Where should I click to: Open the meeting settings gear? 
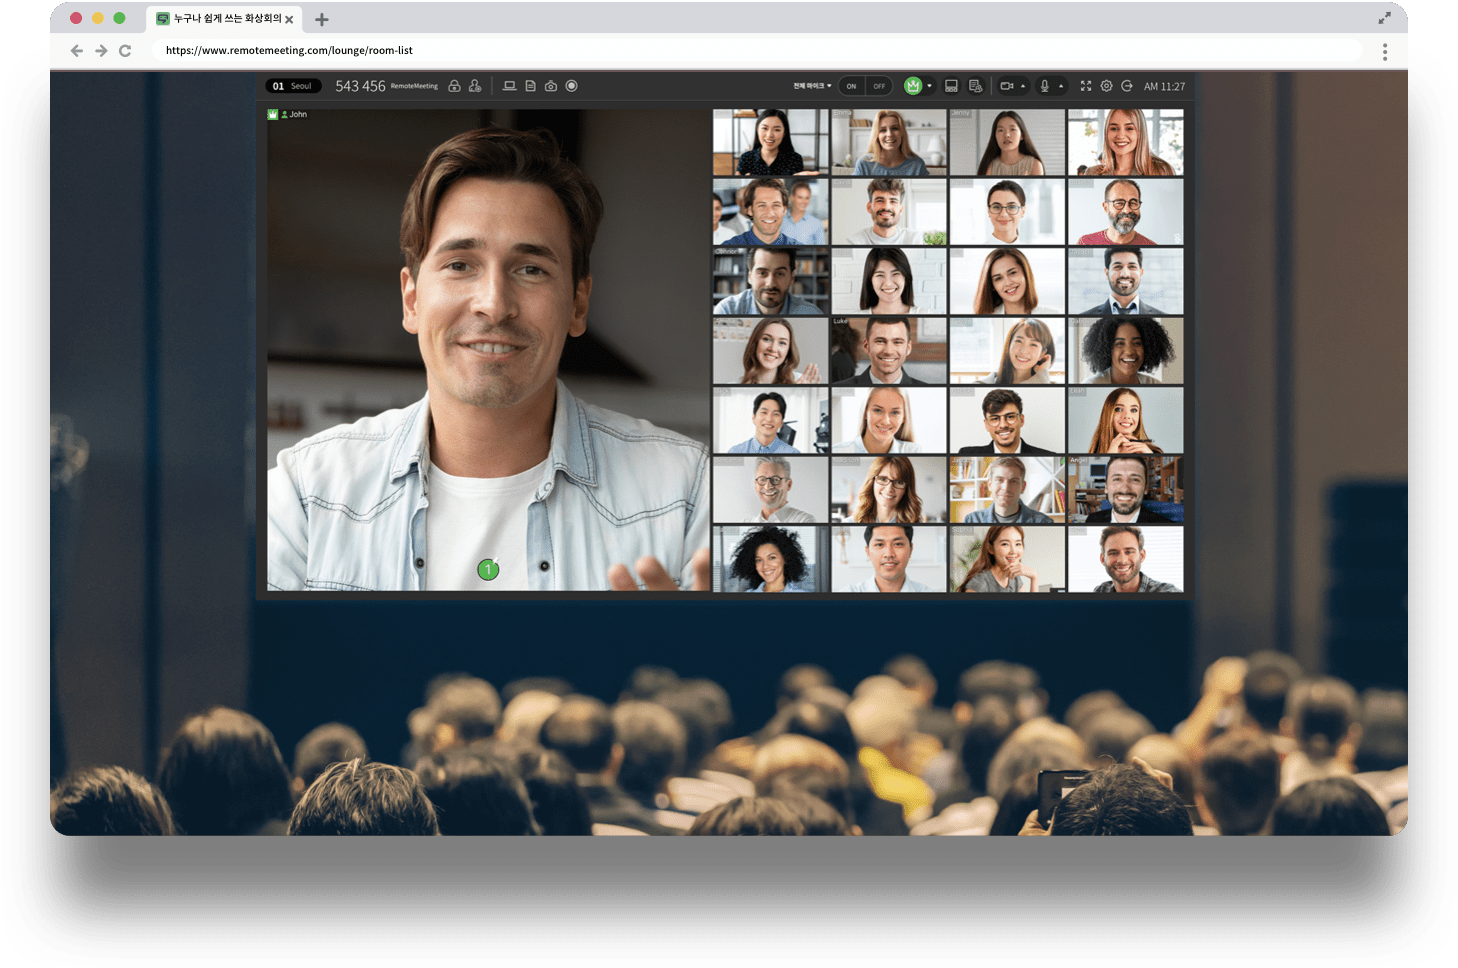(x=1106, y=86)
